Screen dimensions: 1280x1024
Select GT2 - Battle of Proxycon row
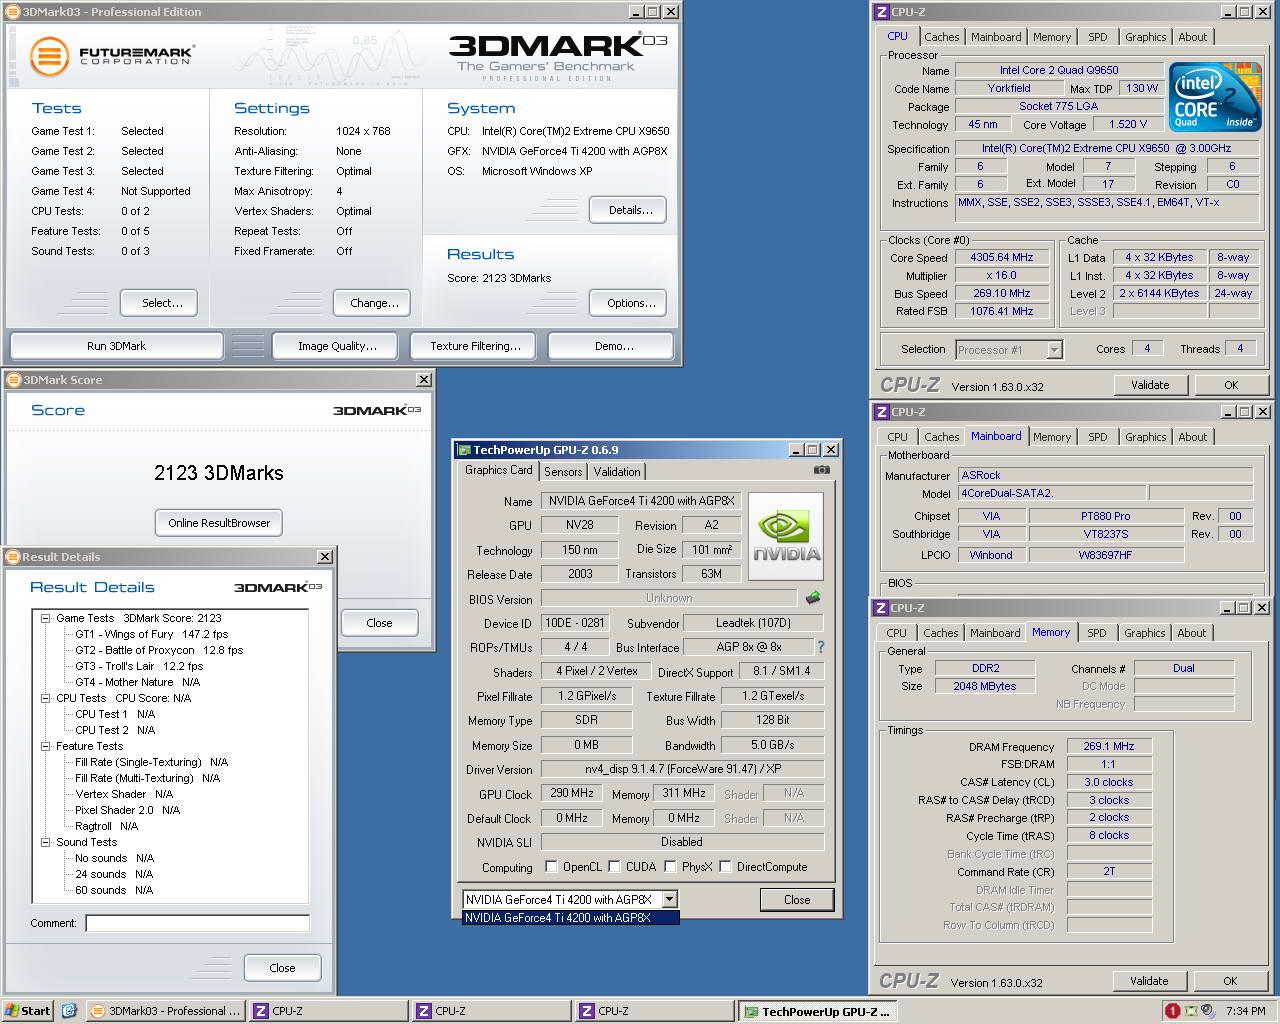(159, 650)
